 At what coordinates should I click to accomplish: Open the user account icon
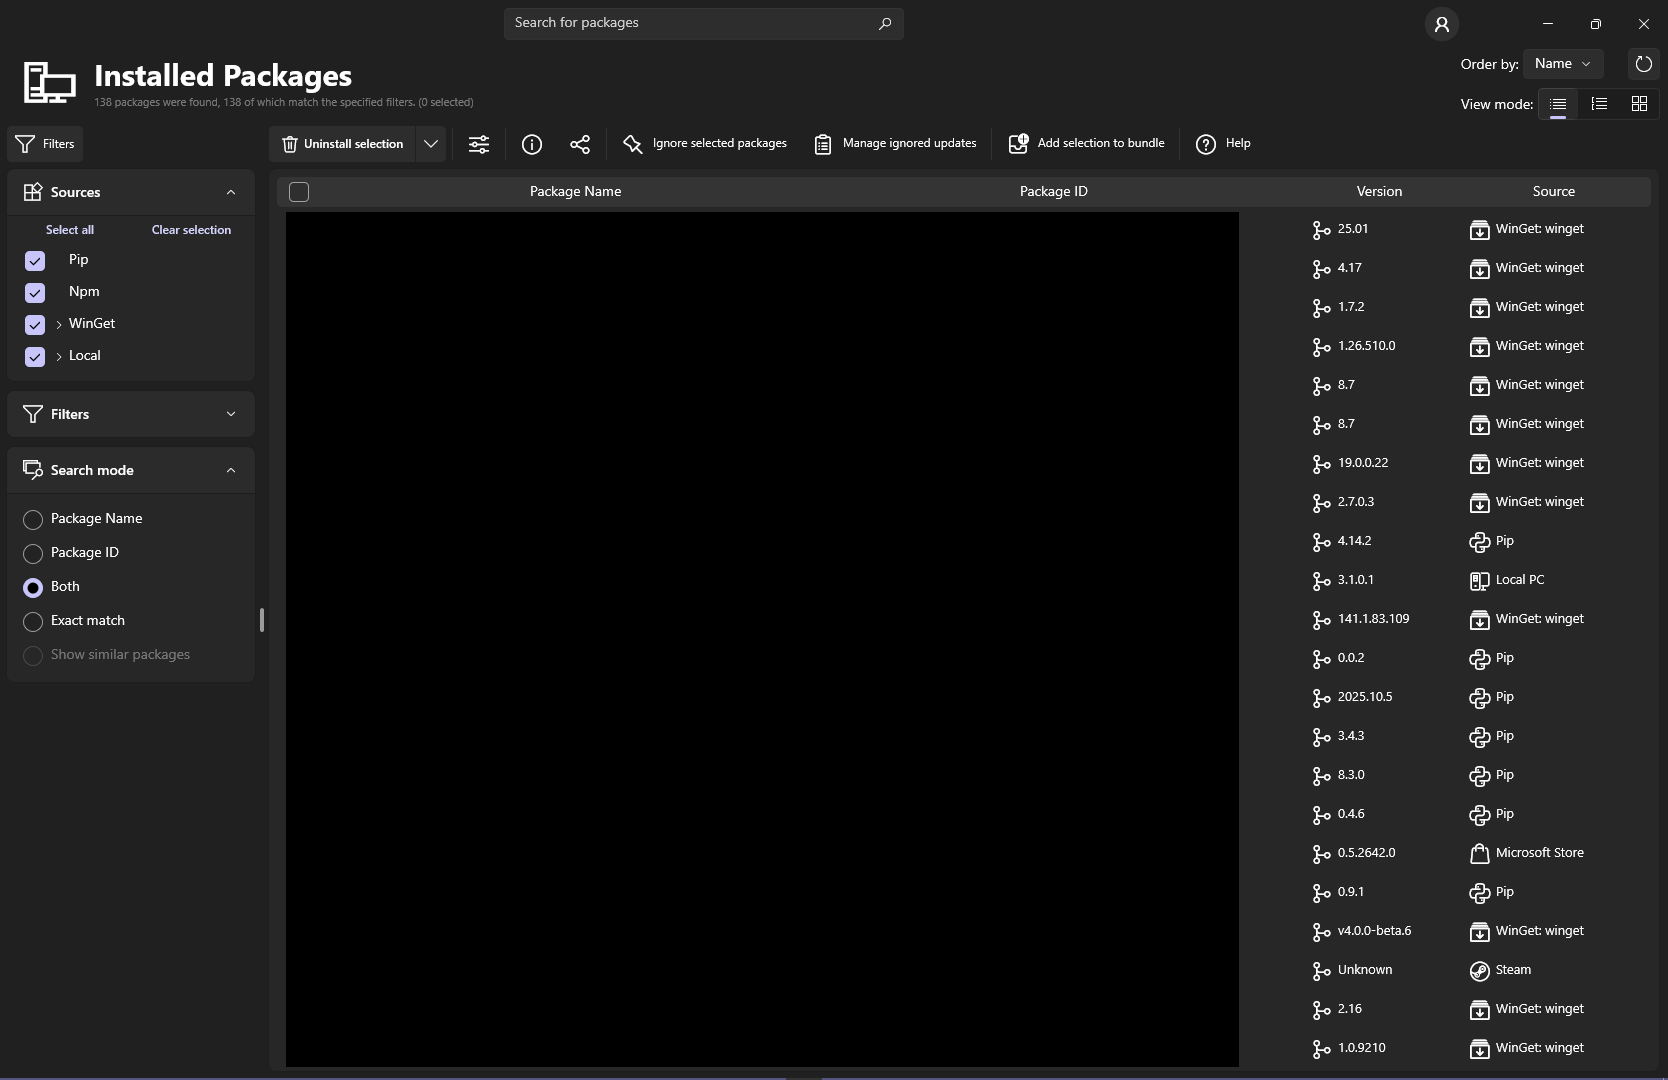(1442, 24)
